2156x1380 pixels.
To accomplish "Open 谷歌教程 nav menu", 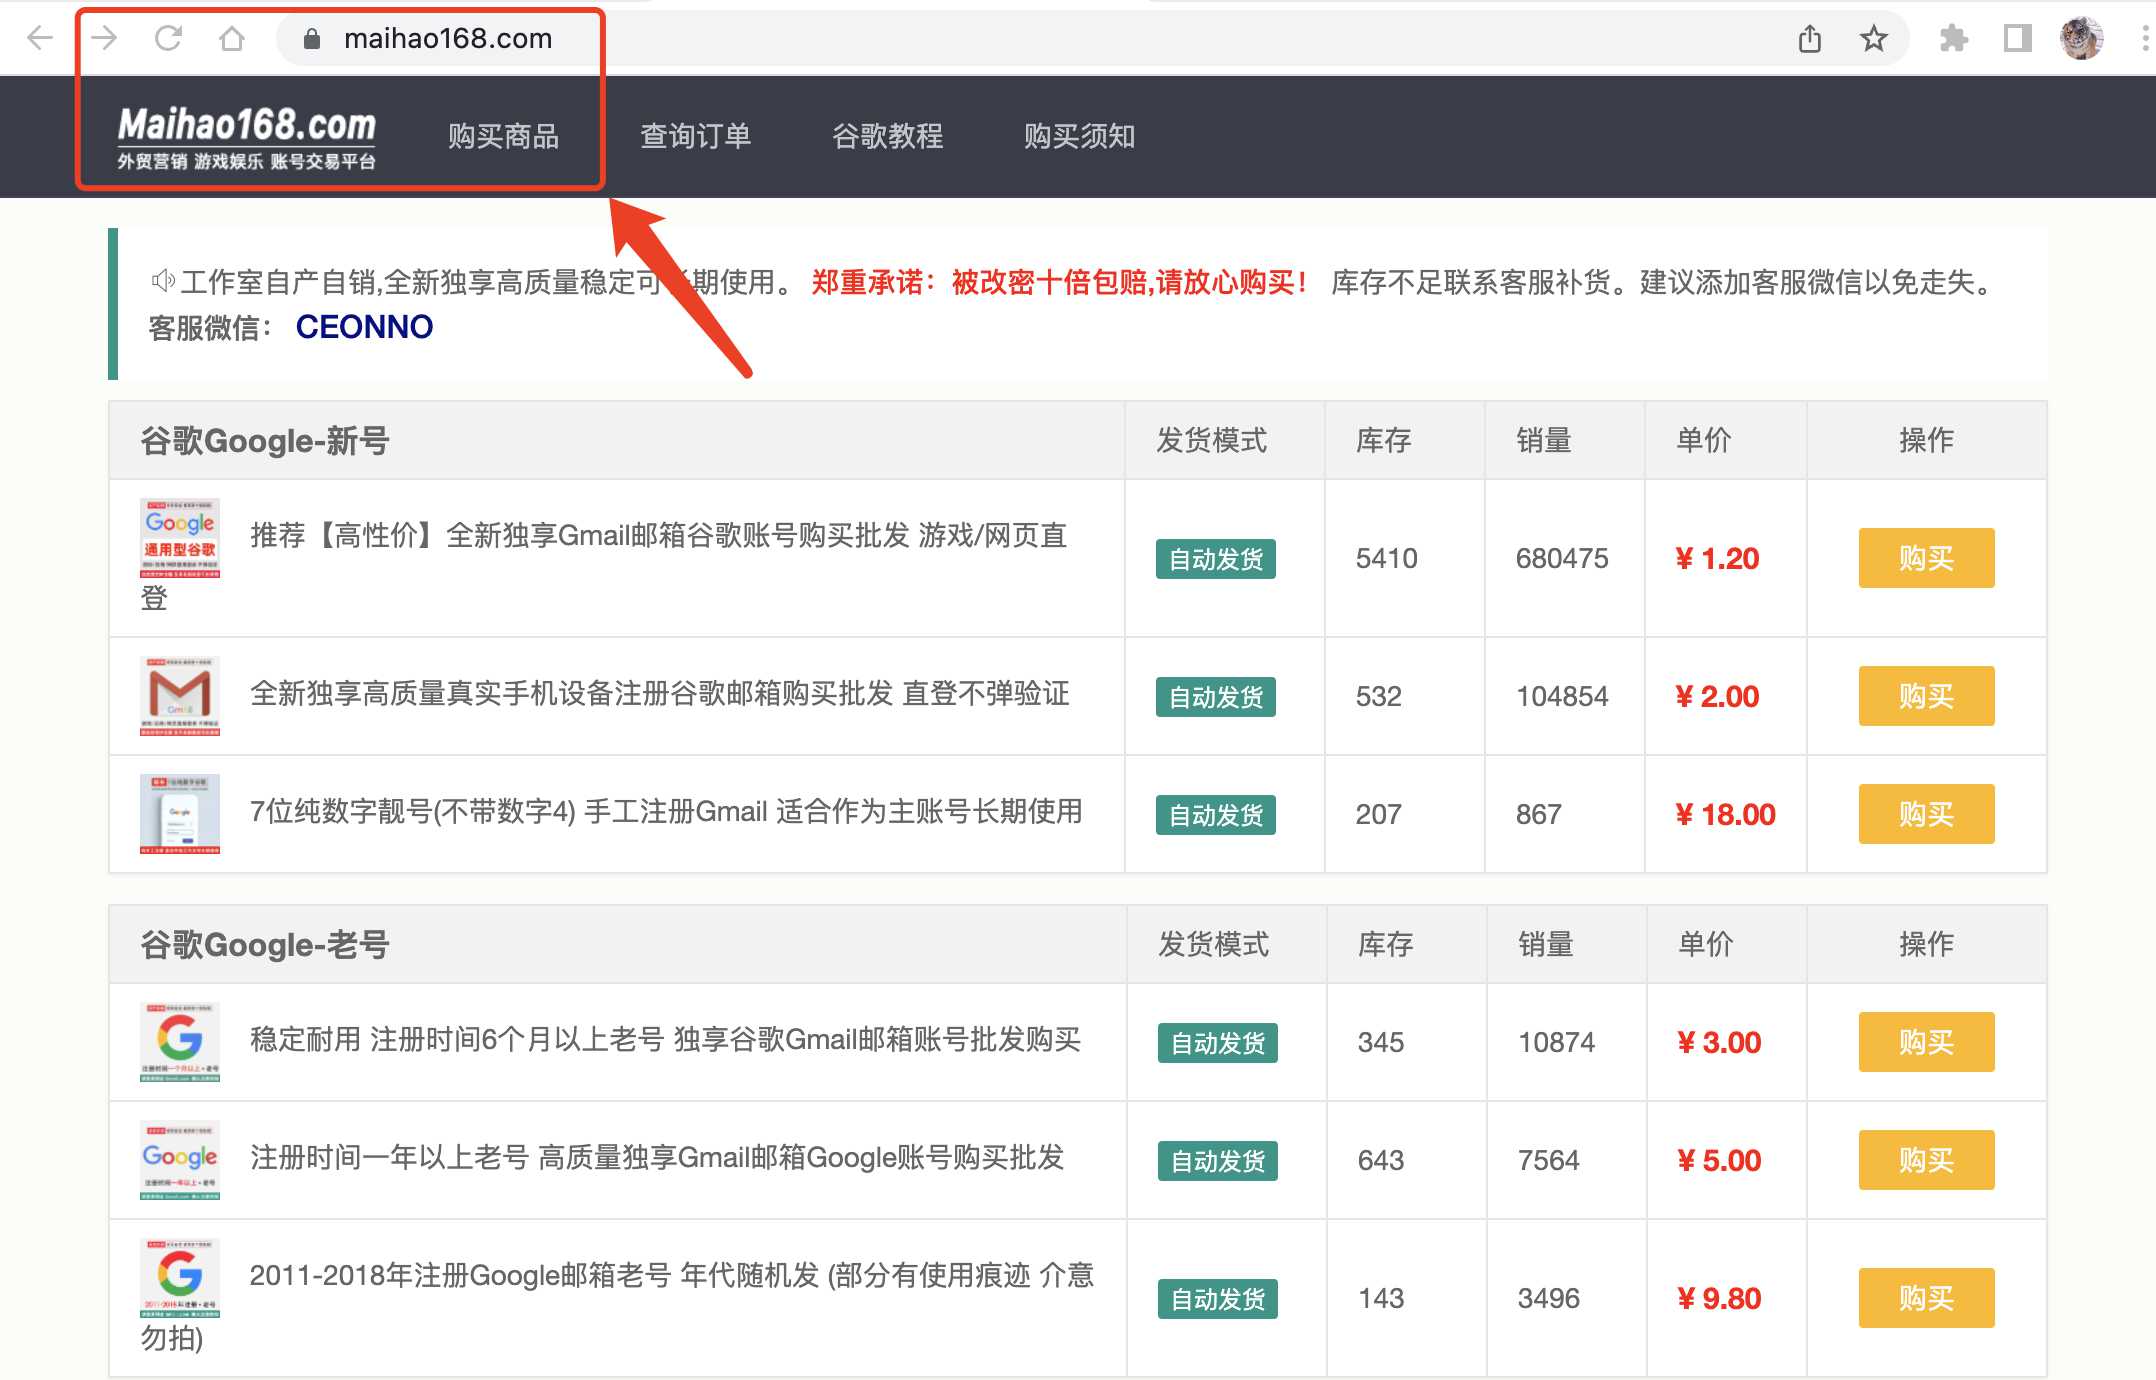I will coord(887,136).
